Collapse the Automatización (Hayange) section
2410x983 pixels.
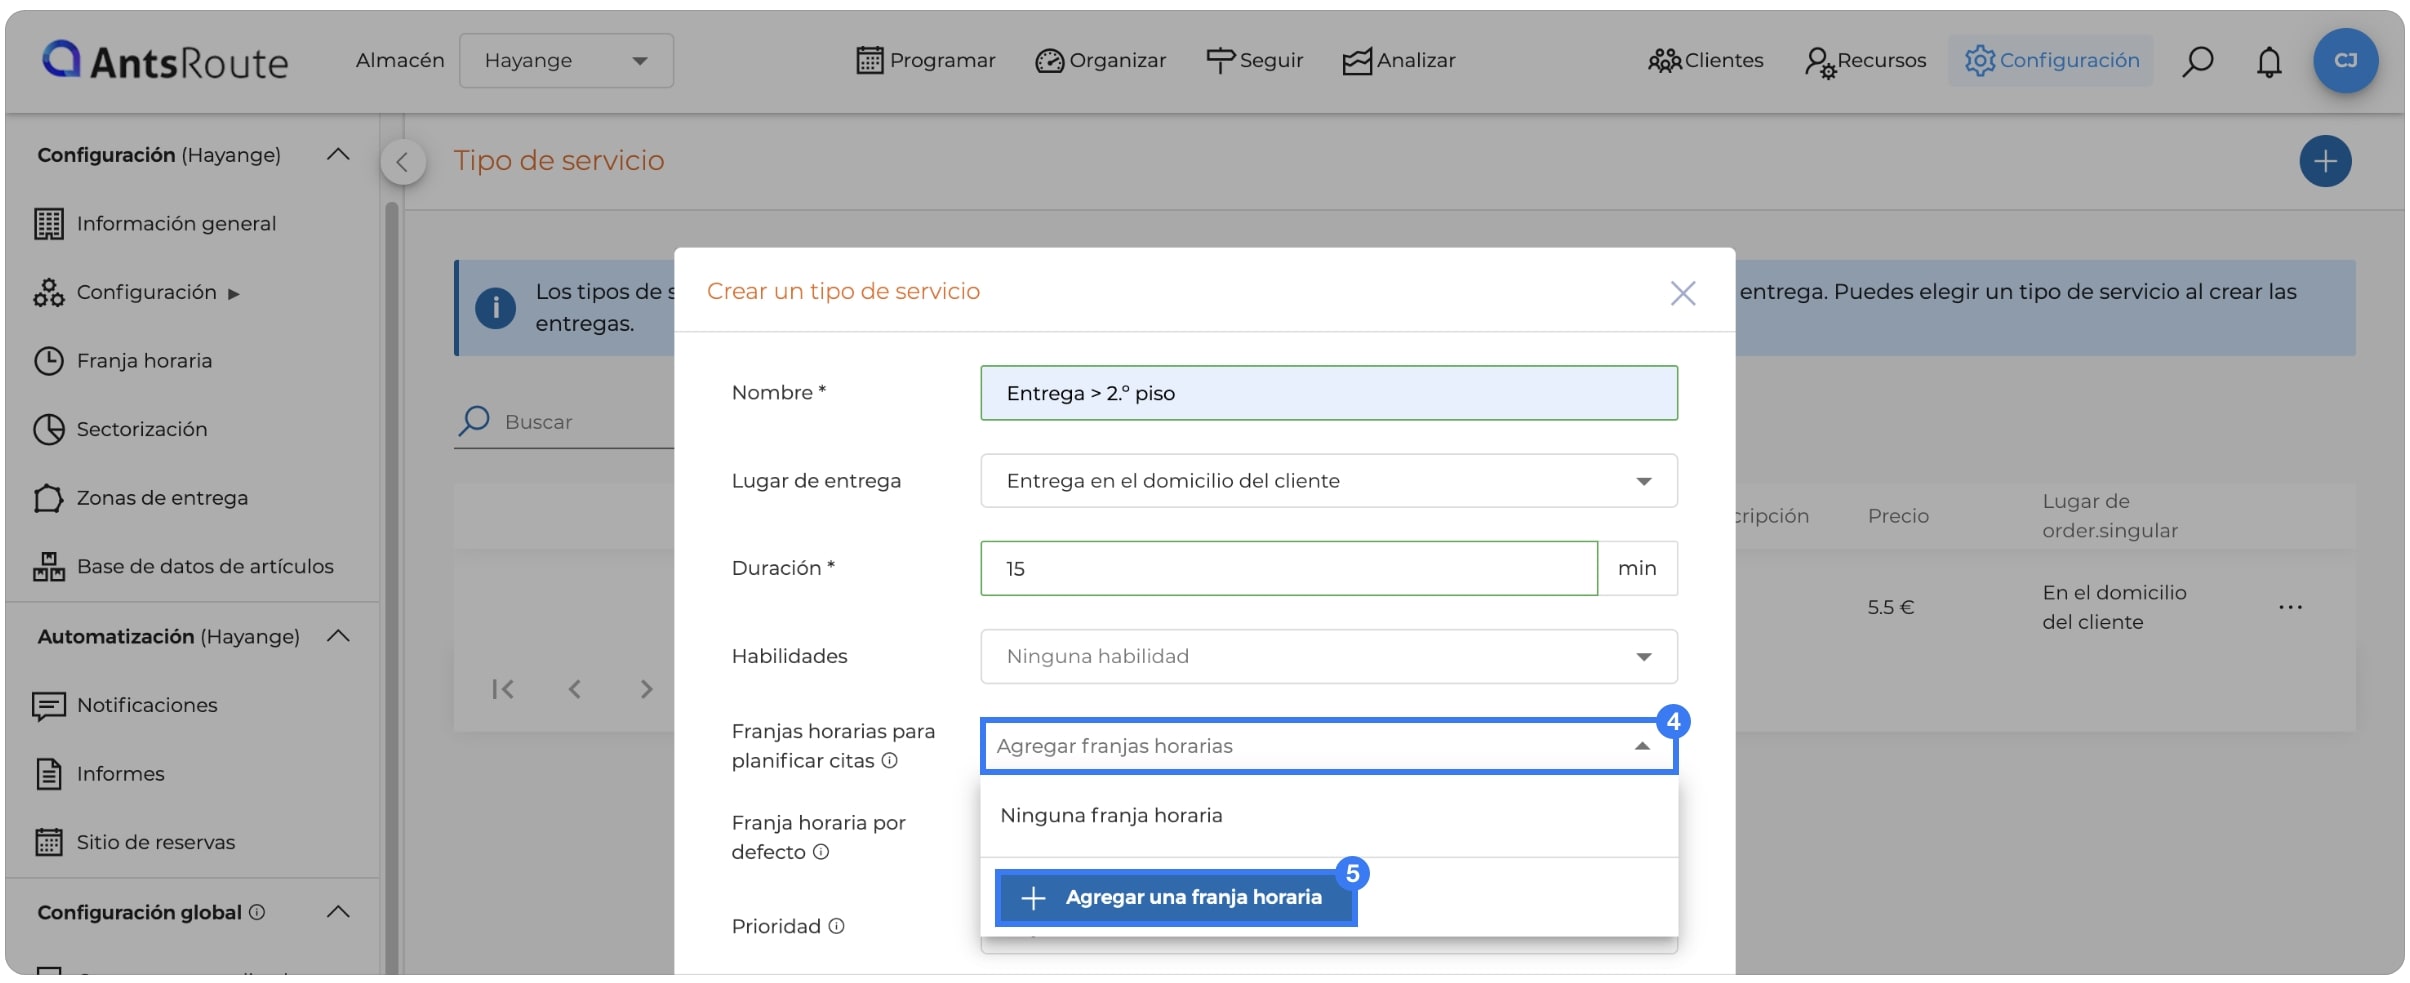point(338,636)
